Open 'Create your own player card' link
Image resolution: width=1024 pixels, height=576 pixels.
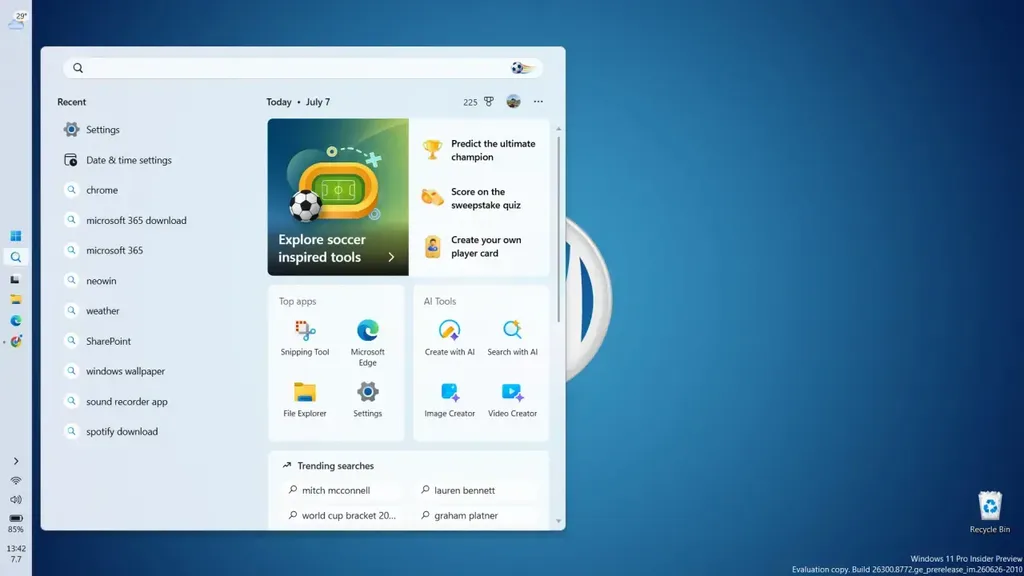479,246
